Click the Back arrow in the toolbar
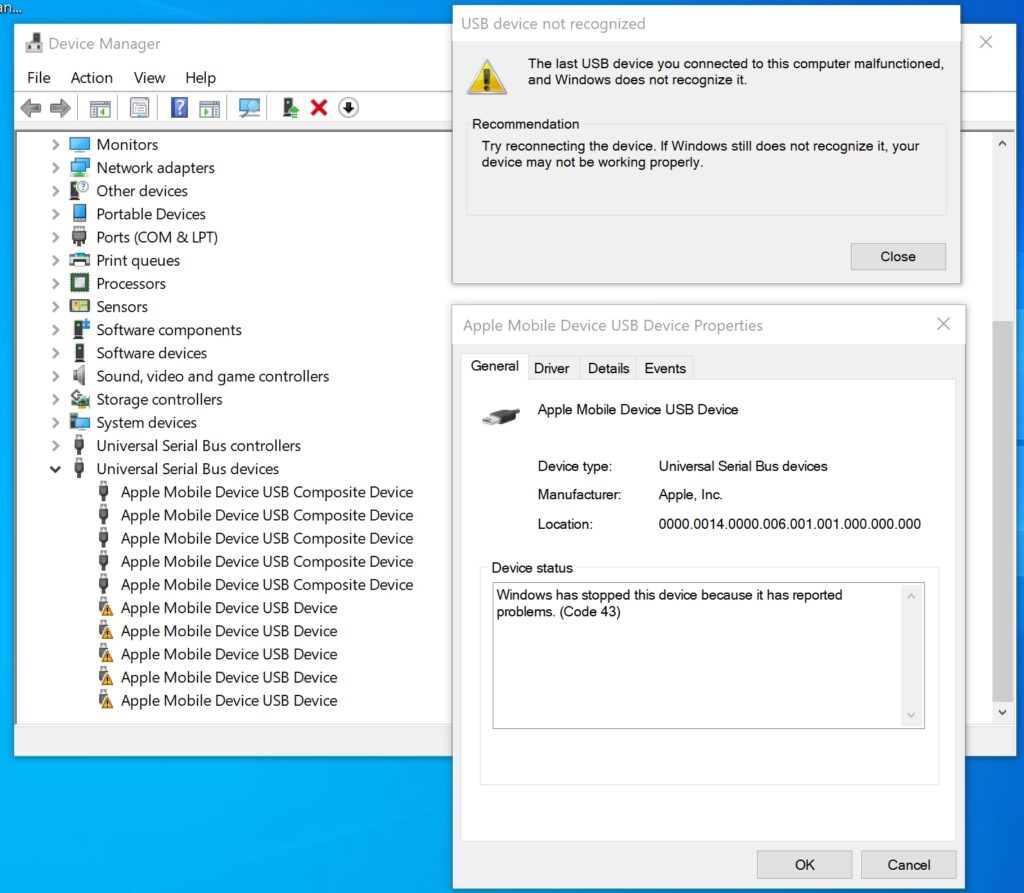Viewport: 1024px width, 893px height. point(31,108)
